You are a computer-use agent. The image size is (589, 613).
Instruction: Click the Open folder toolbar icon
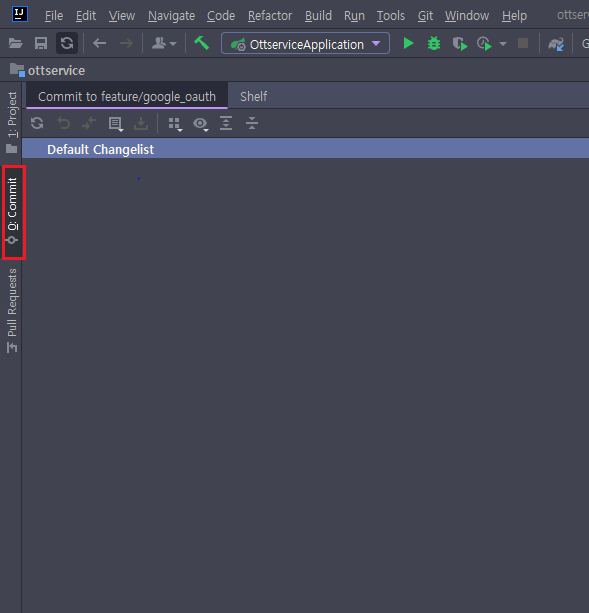pyautogui.click(x=15, y=43)
